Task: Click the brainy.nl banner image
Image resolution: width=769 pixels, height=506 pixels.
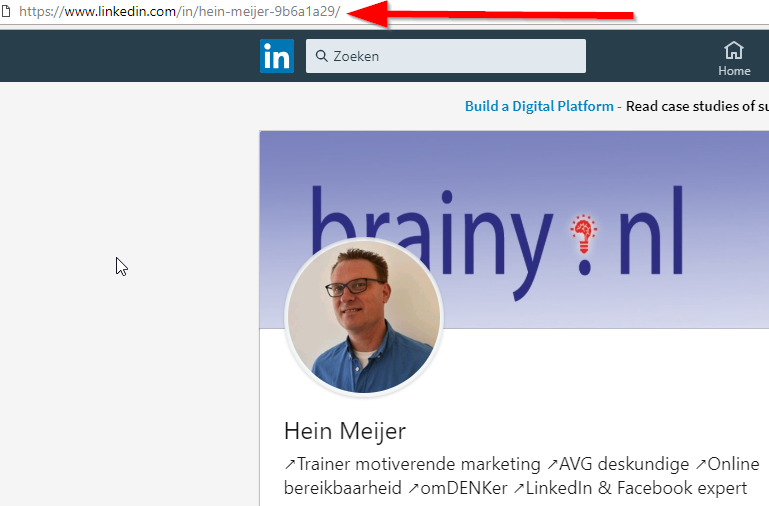Action: [x=514, y=229]
